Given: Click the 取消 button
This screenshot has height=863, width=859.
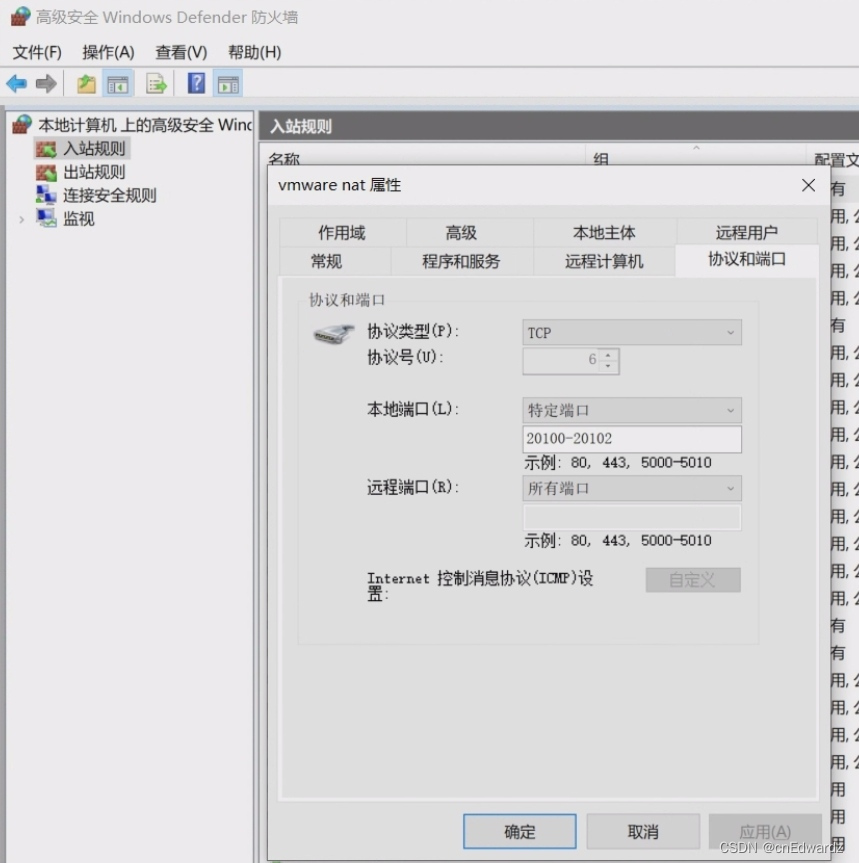Looking at the screenshot, I should pyautogui.click(x=643, y=832).
